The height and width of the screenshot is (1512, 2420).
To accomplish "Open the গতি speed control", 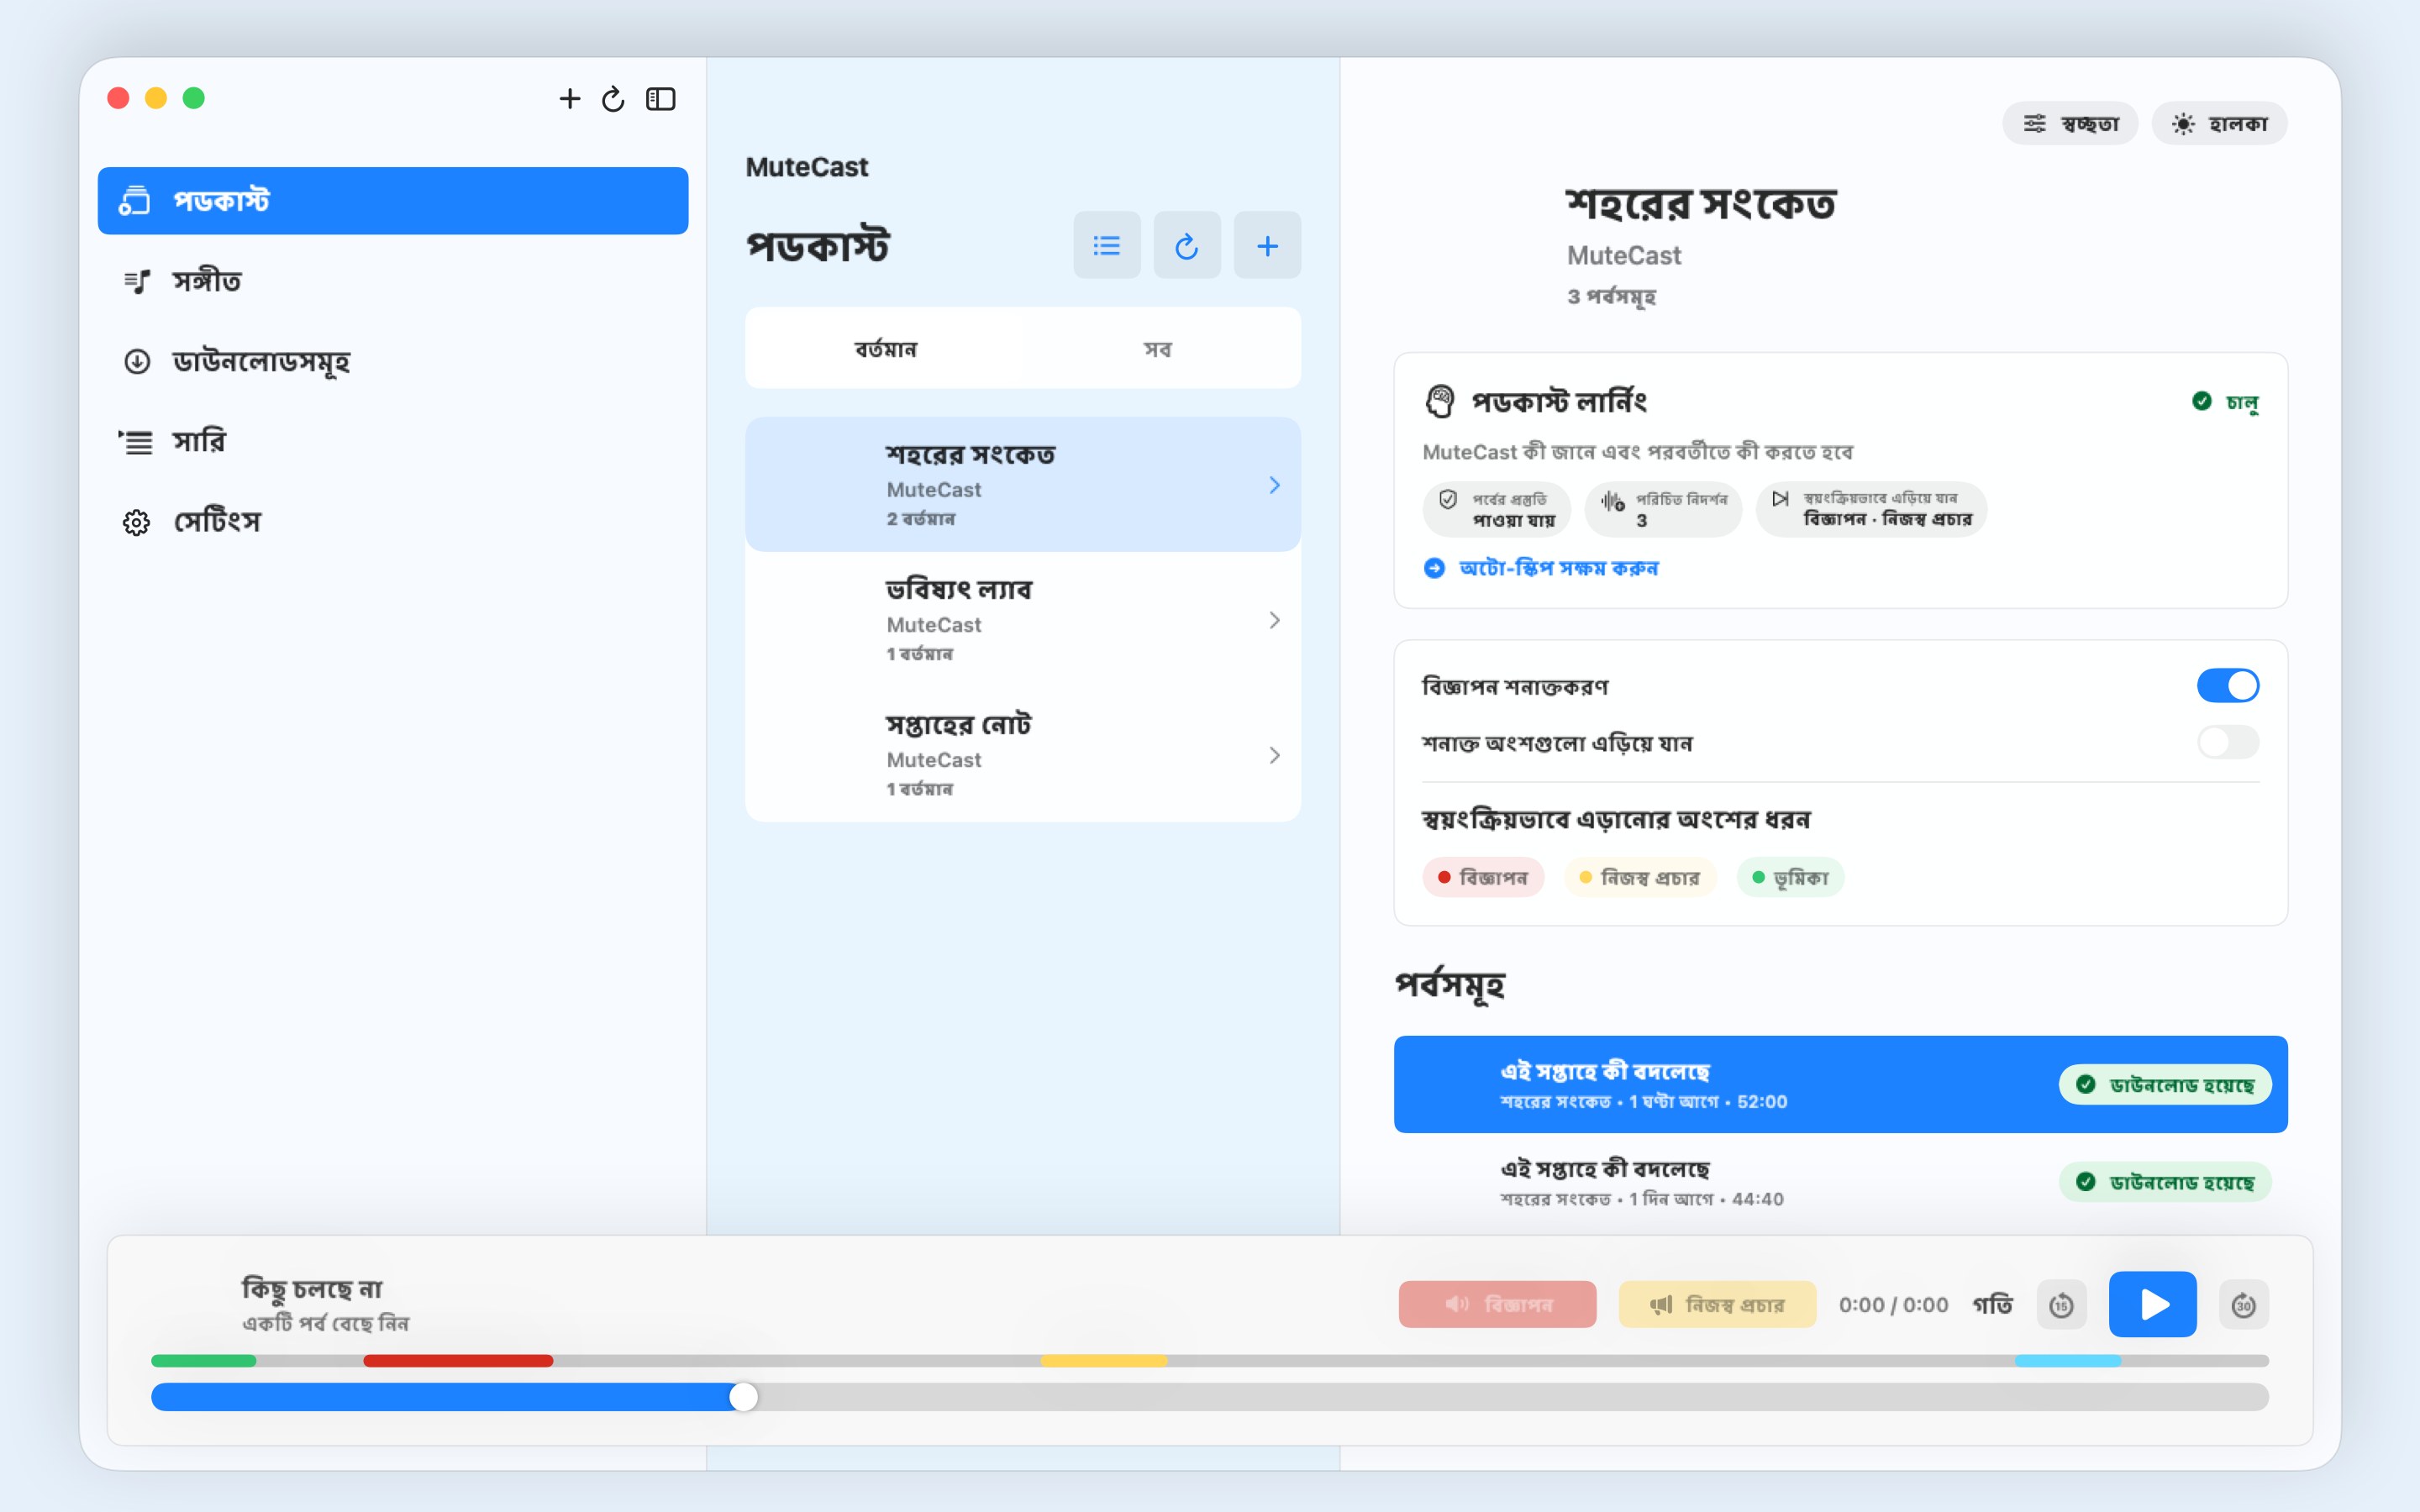I will point(1992,1304).
